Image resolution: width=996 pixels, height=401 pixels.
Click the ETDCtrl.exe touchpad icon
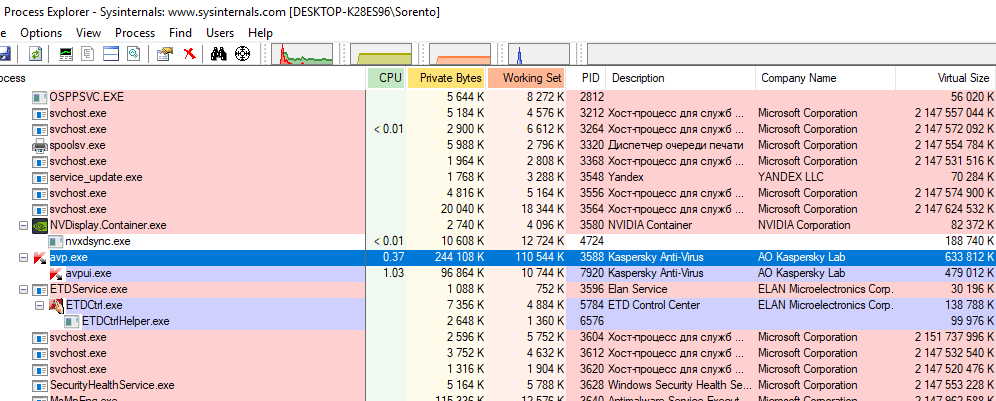tap(57, 305)
